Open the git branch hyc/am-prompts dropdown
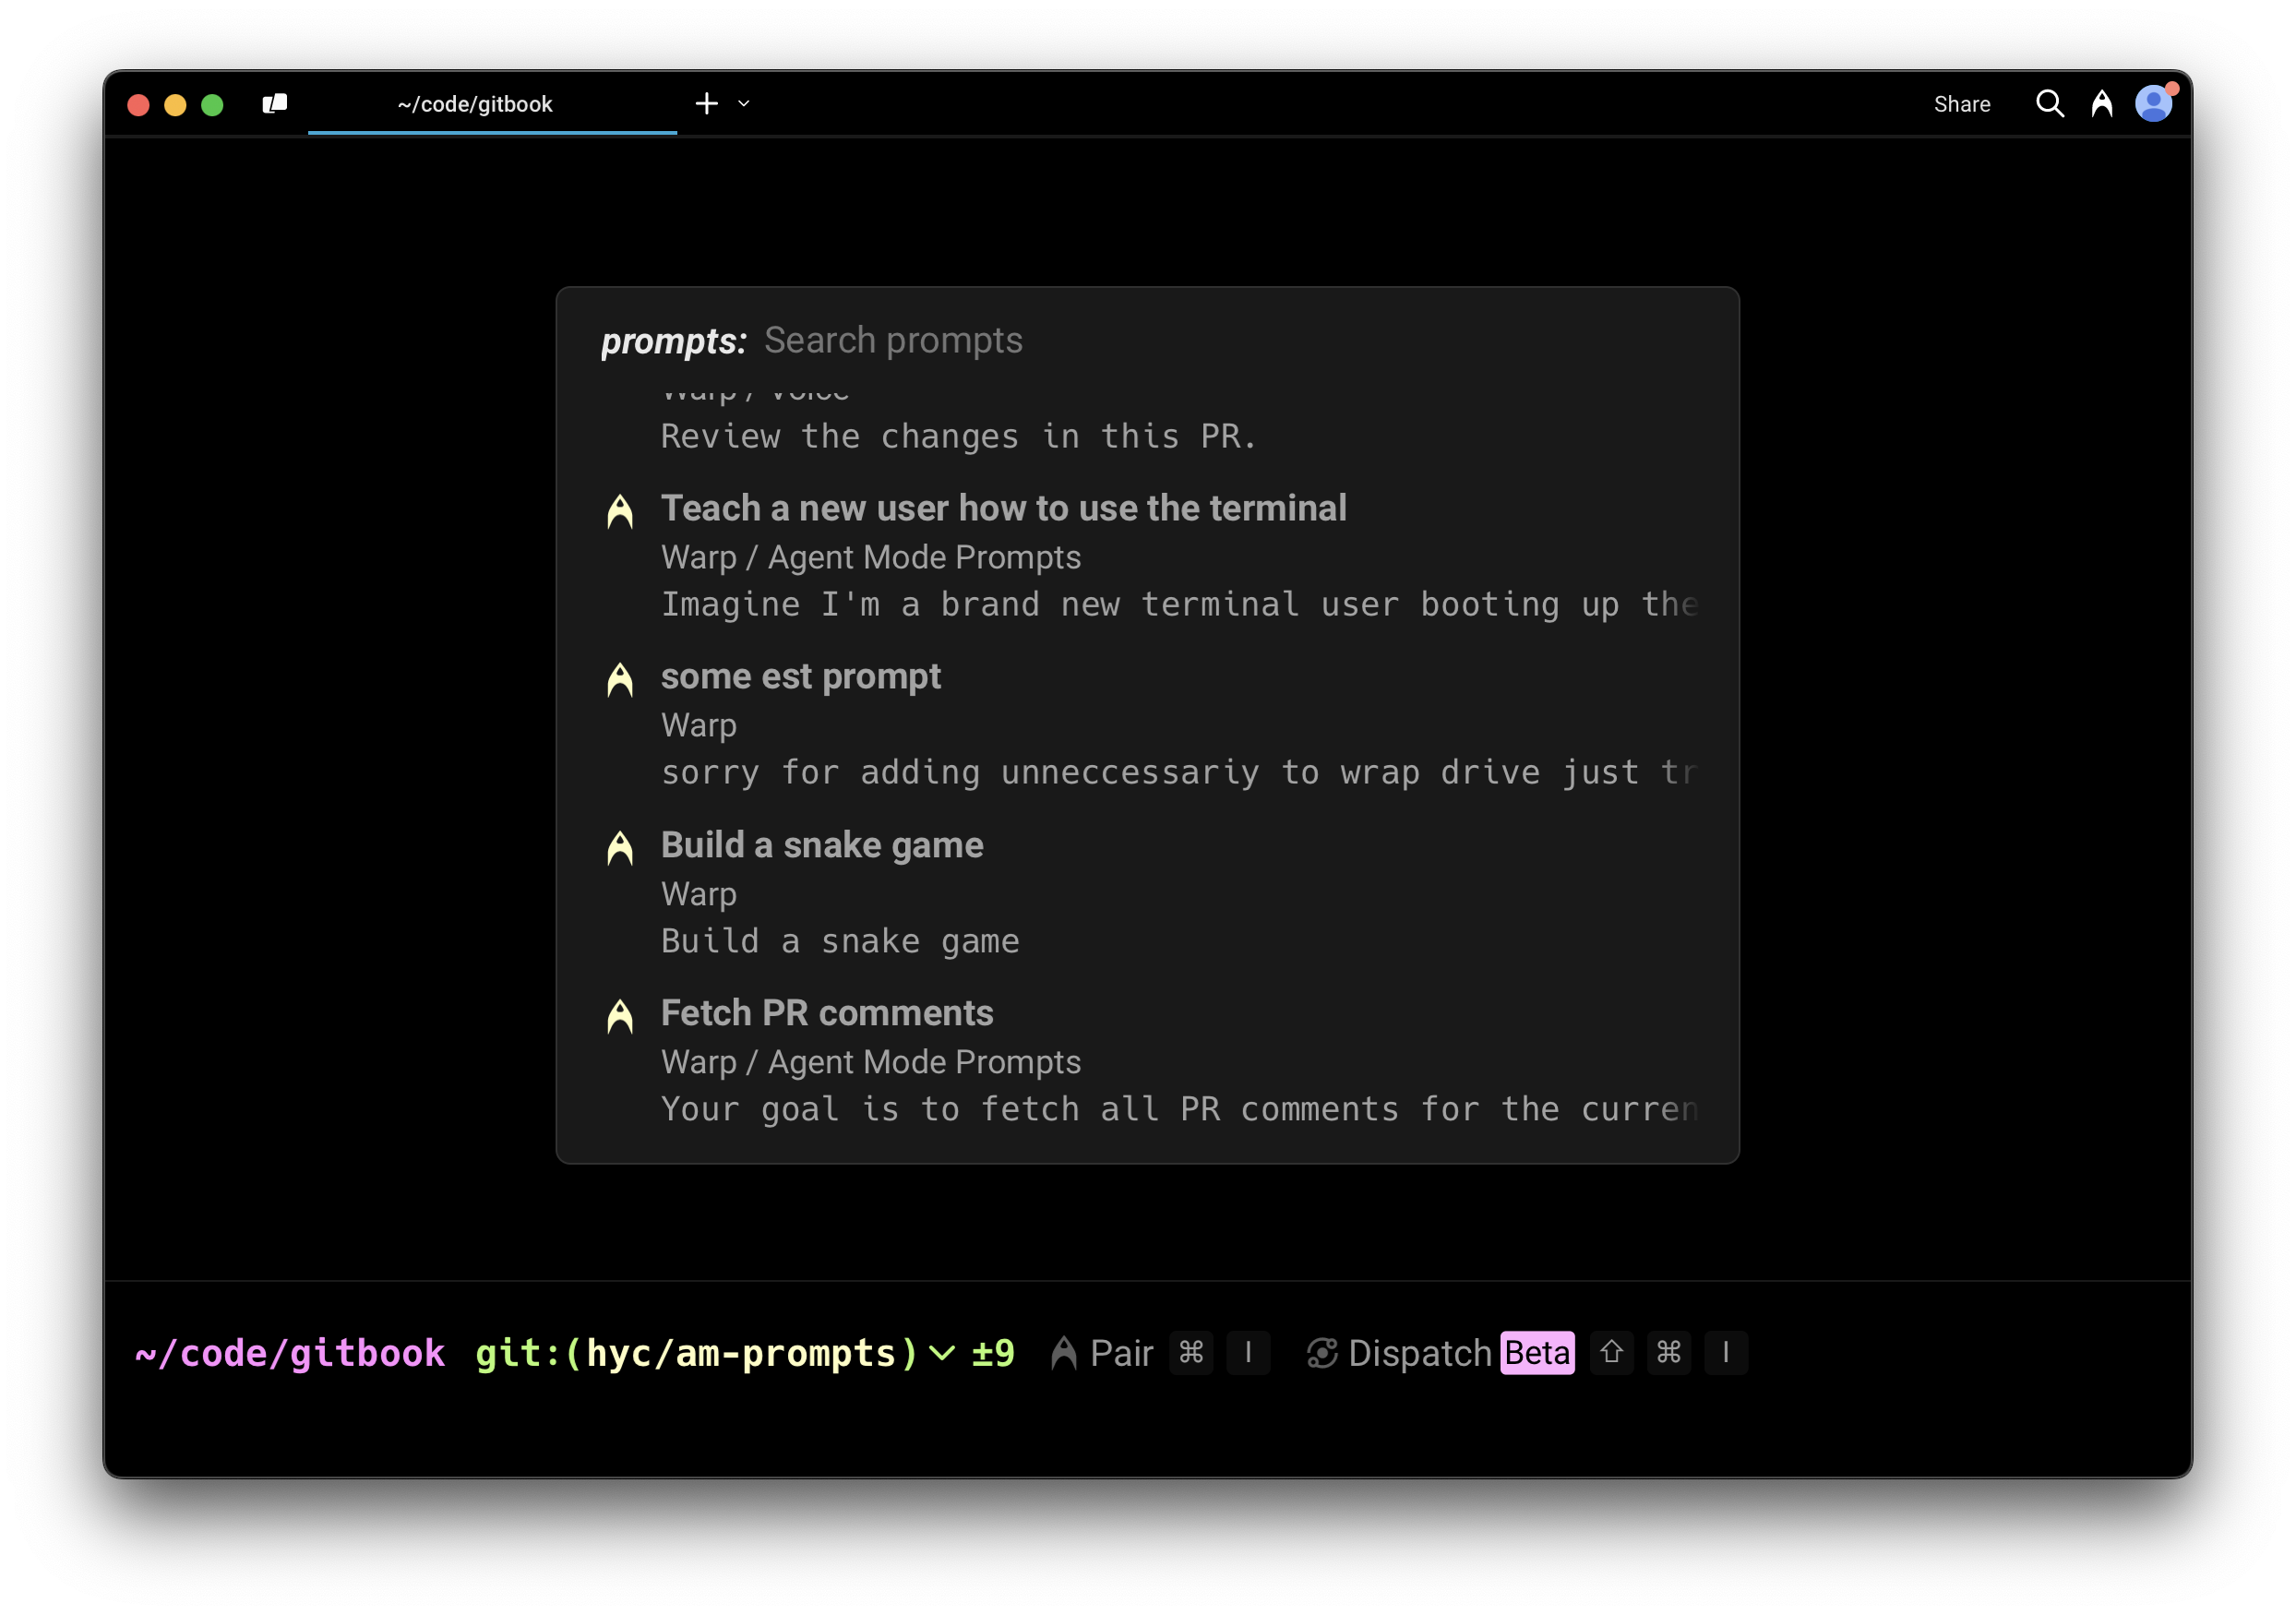 941,1352
